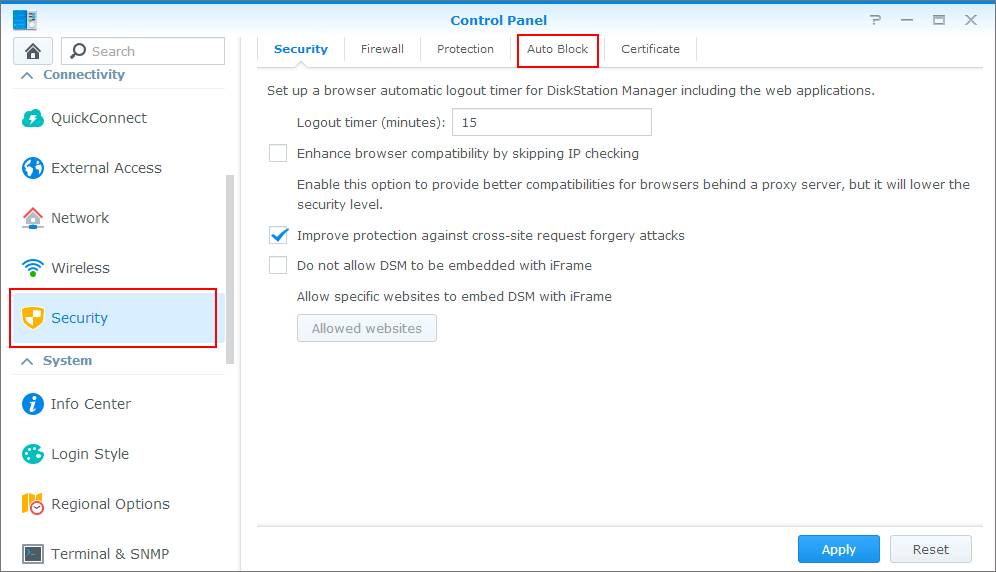Viewport: 996px width, 572px height.
Task: Click the Home icon button
Action: [x=33, y=51]
